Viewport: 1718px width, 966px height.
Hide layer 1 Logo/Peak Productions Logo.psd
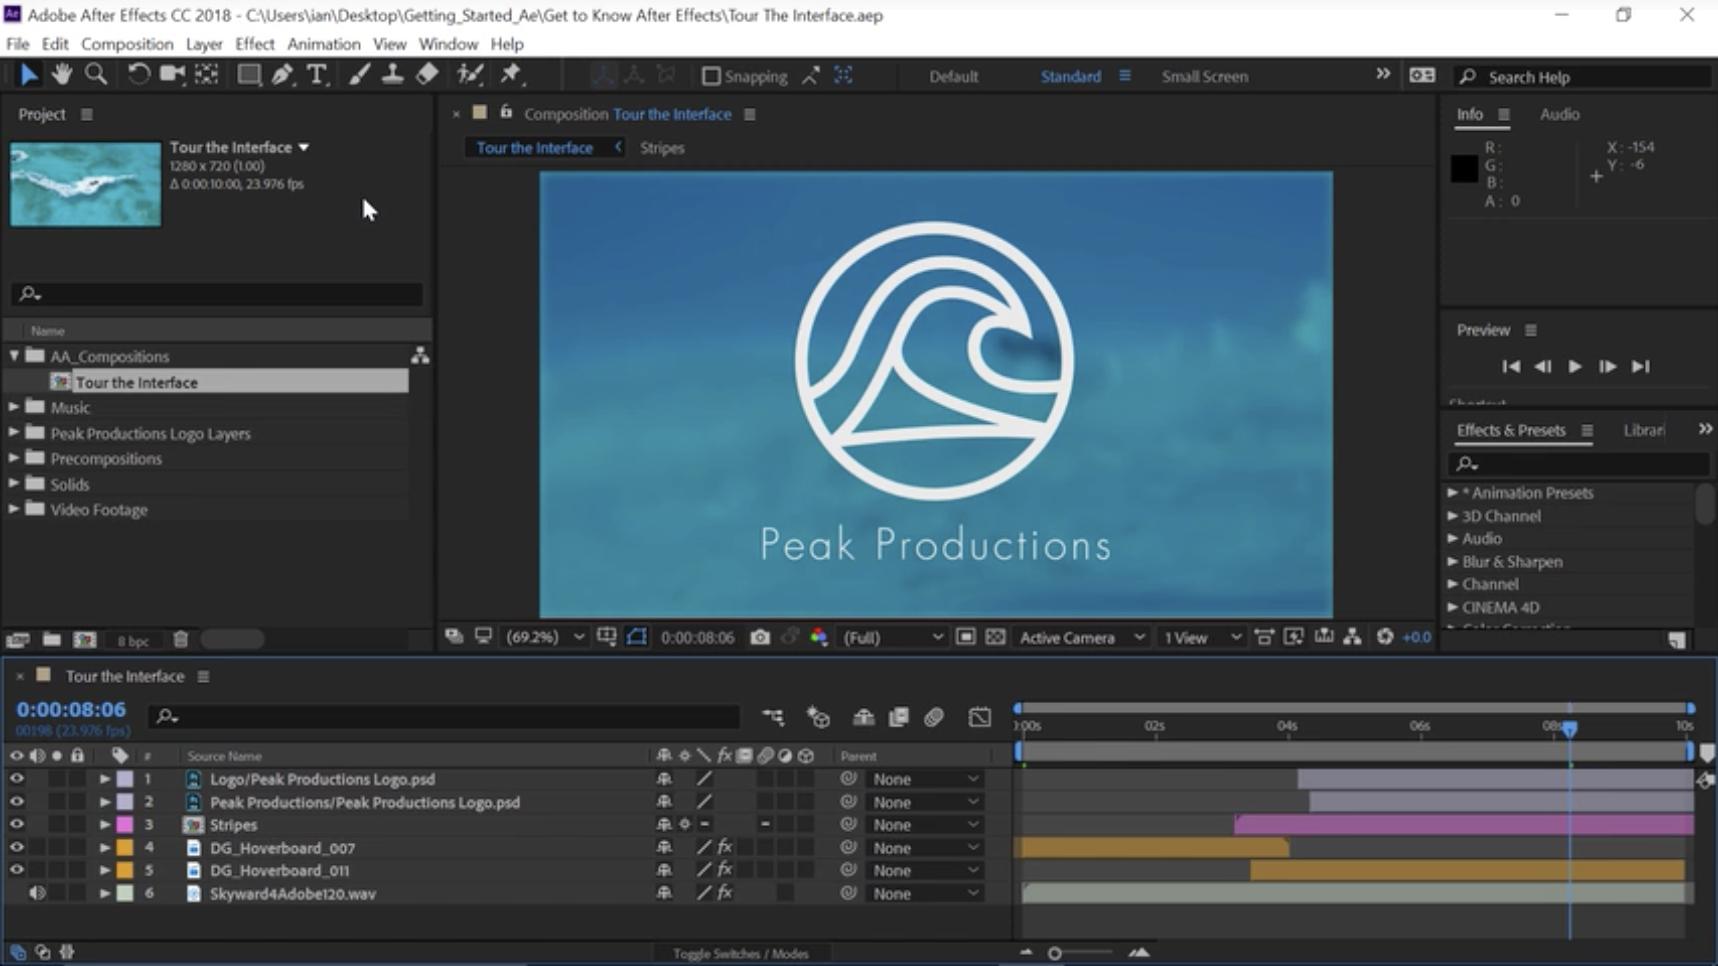pos(16,779)
